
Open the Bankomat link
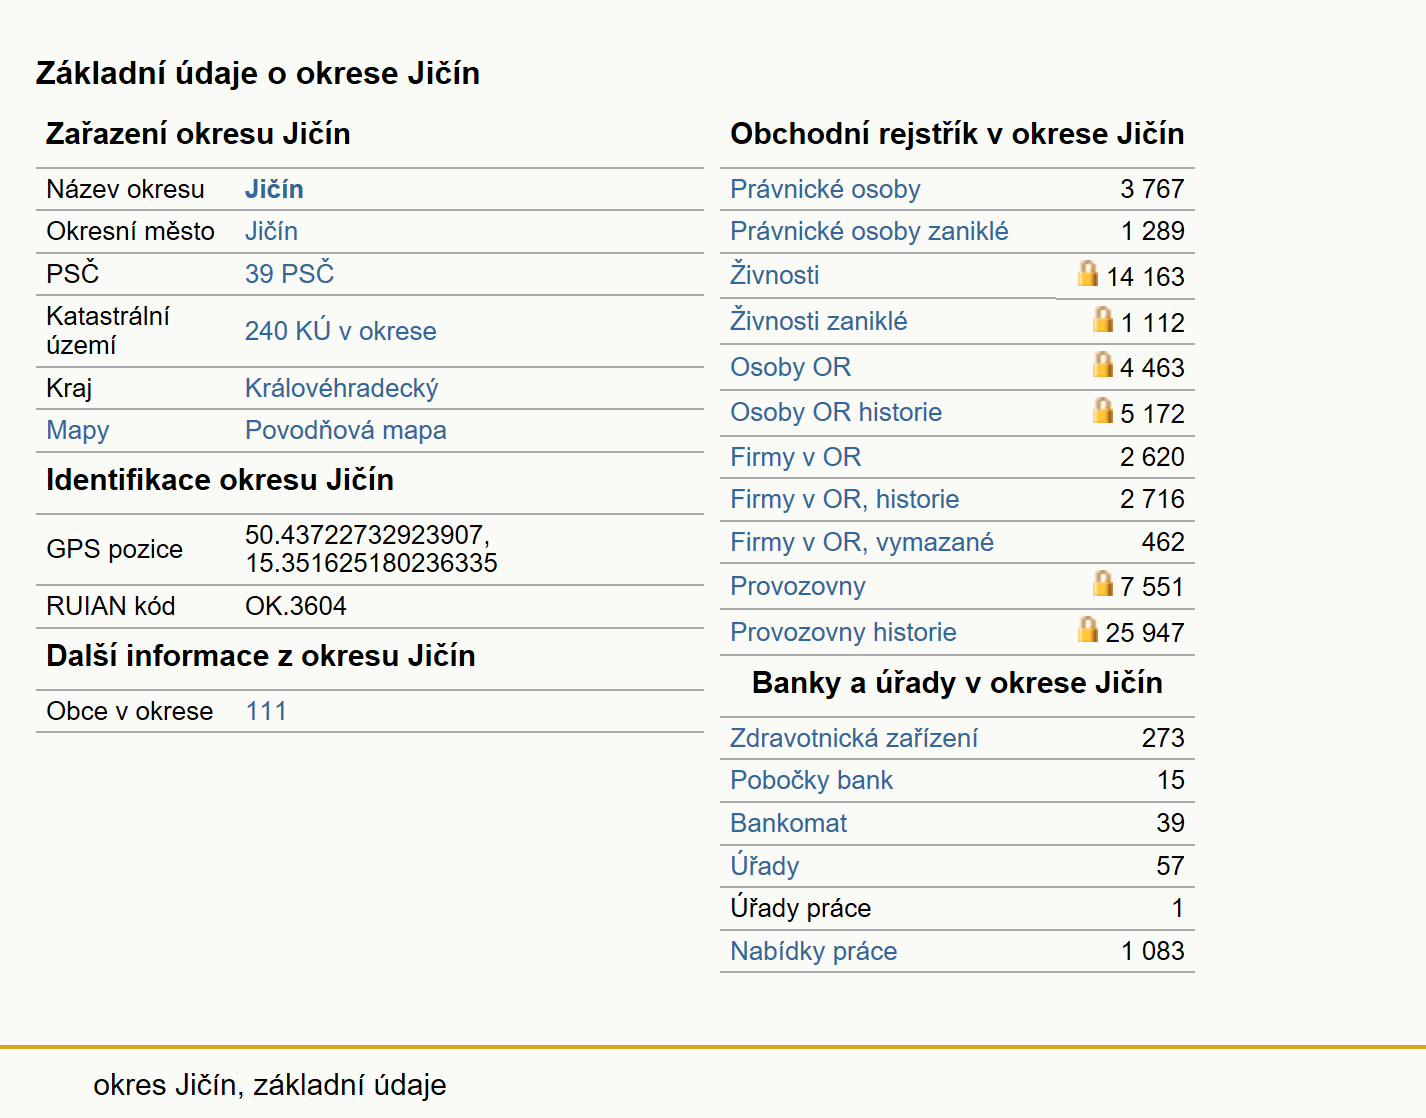788,823
